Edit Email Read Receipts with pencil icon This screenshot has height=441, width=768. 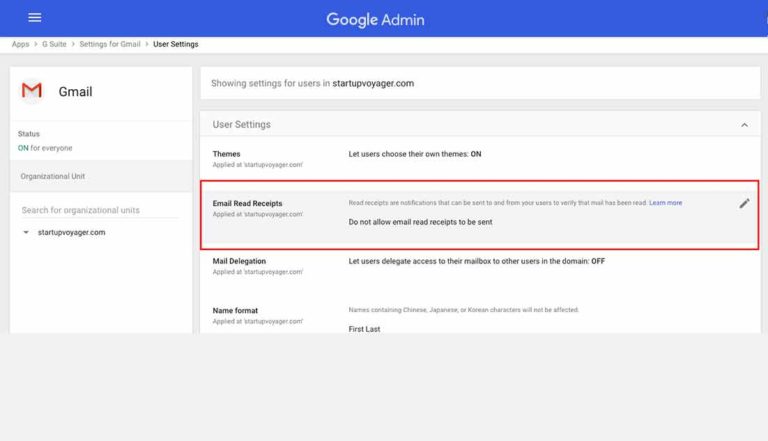pyautogui.click(x=744, y=203)
